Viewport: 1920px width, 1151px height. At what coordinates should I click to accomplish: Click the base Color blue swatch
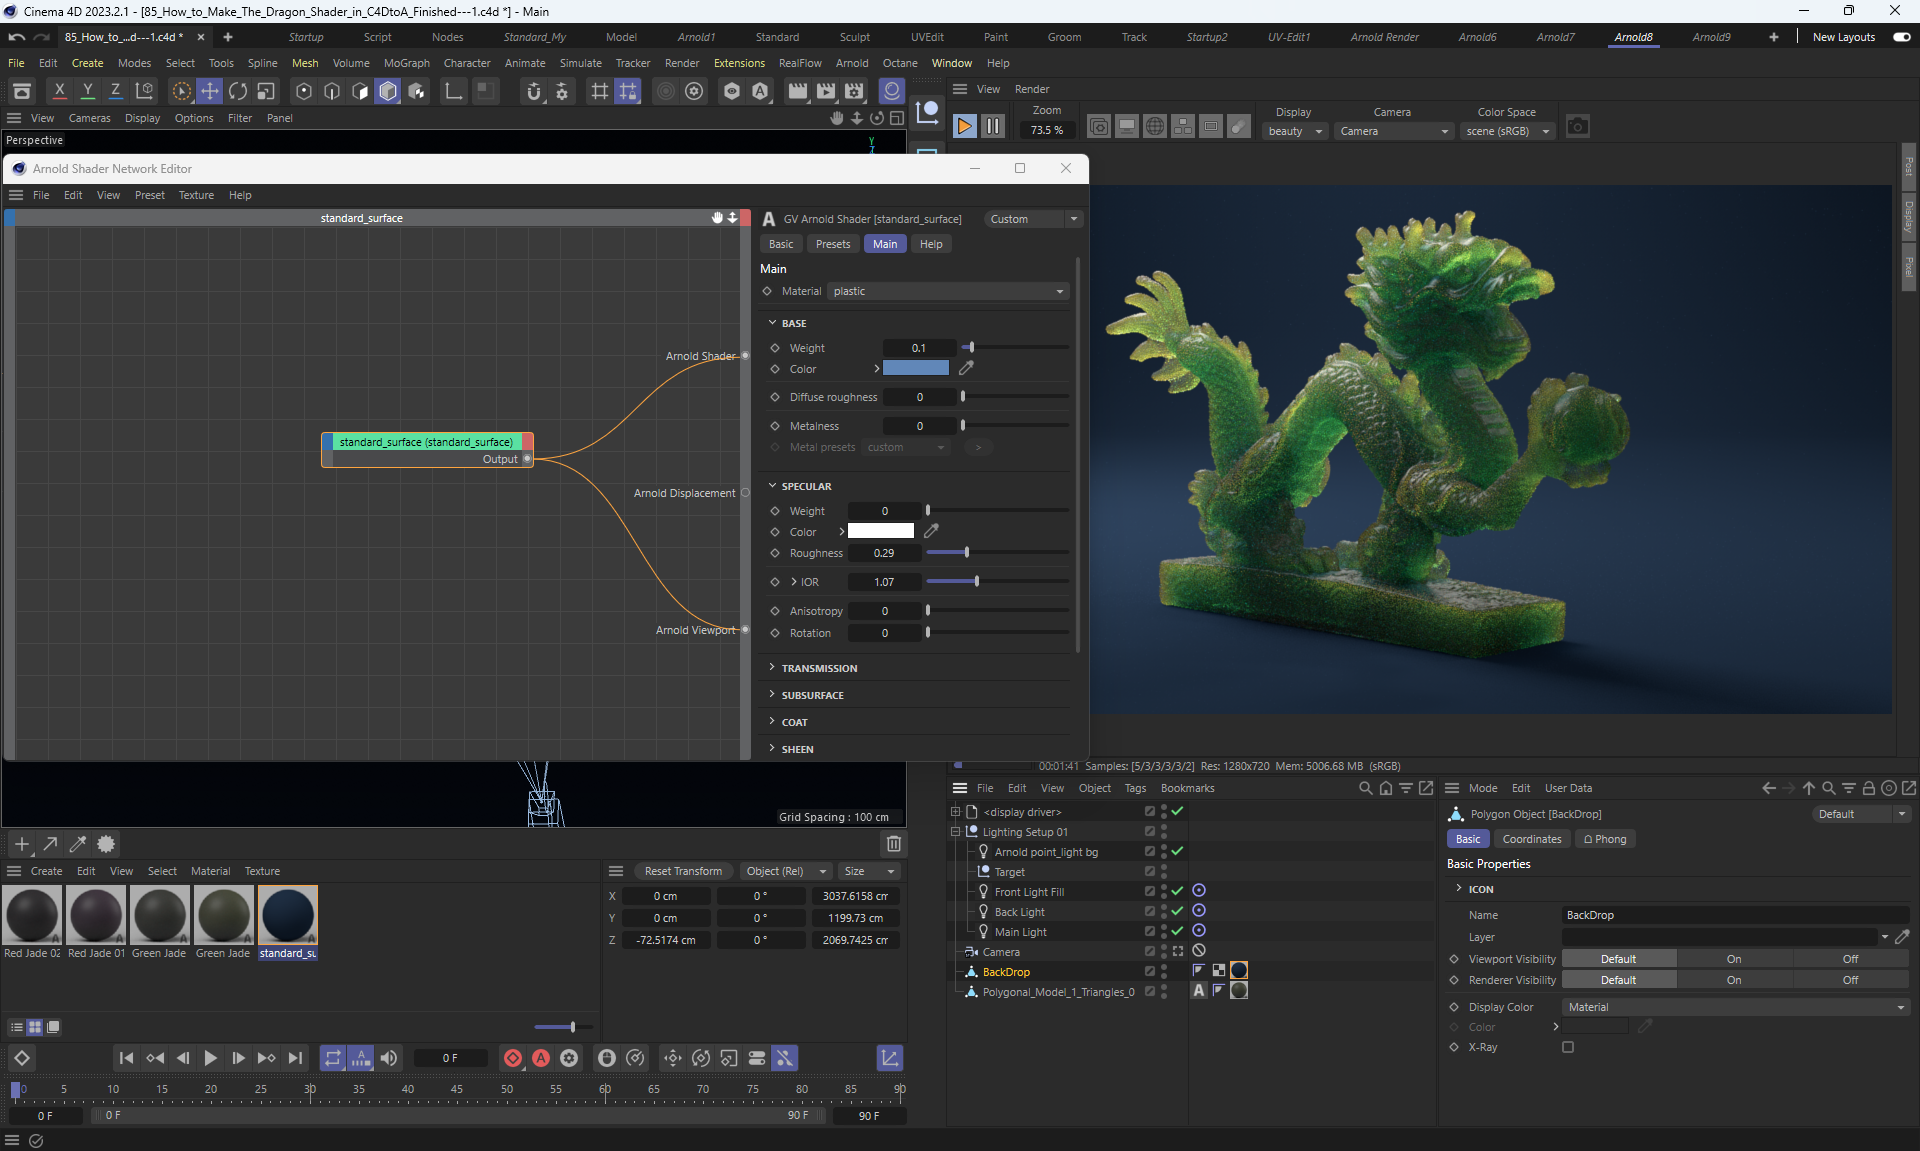tap(915, 369)
